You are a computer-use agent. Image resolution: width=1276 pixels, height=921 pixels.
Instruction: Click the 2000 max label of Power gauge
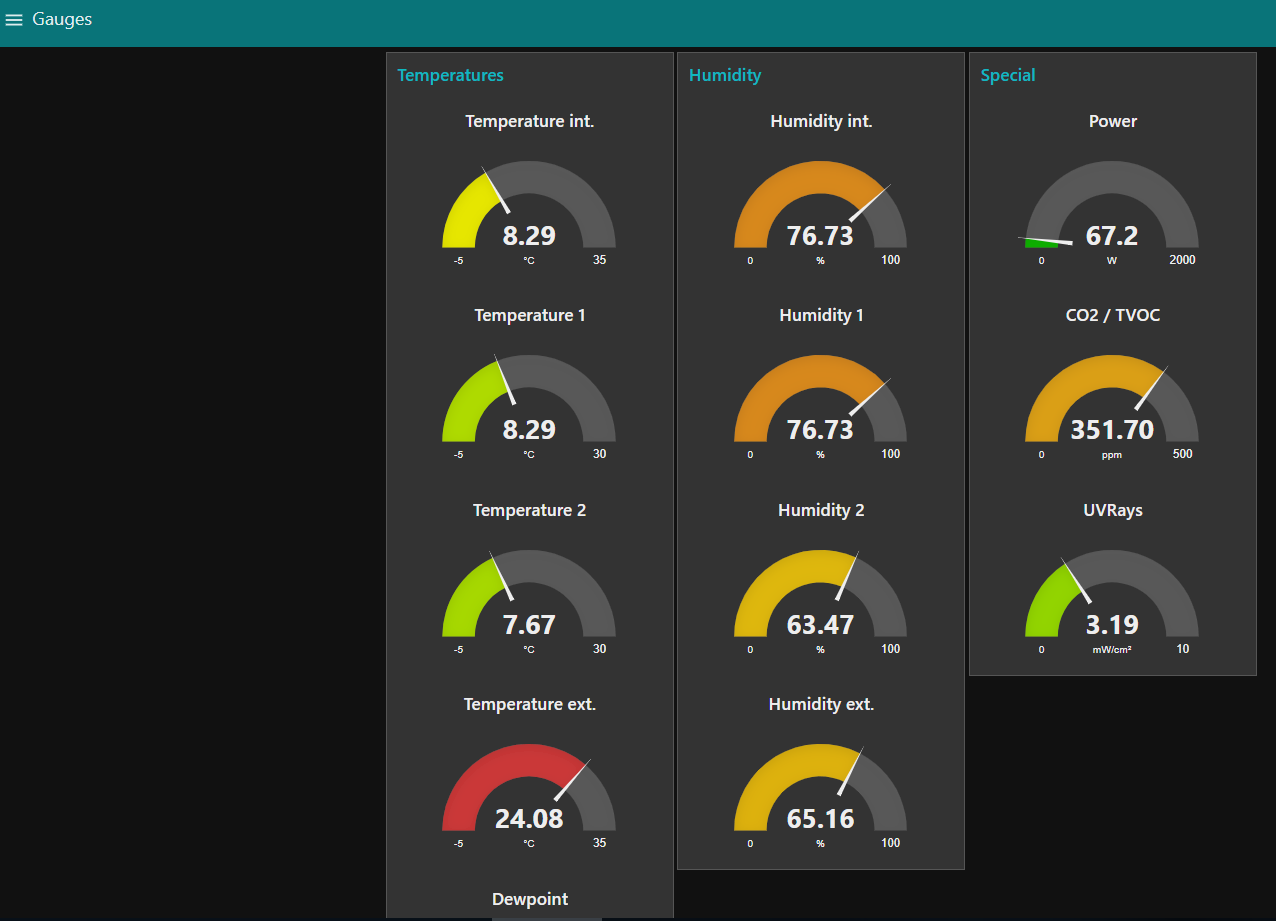(x=1183, y=260)
